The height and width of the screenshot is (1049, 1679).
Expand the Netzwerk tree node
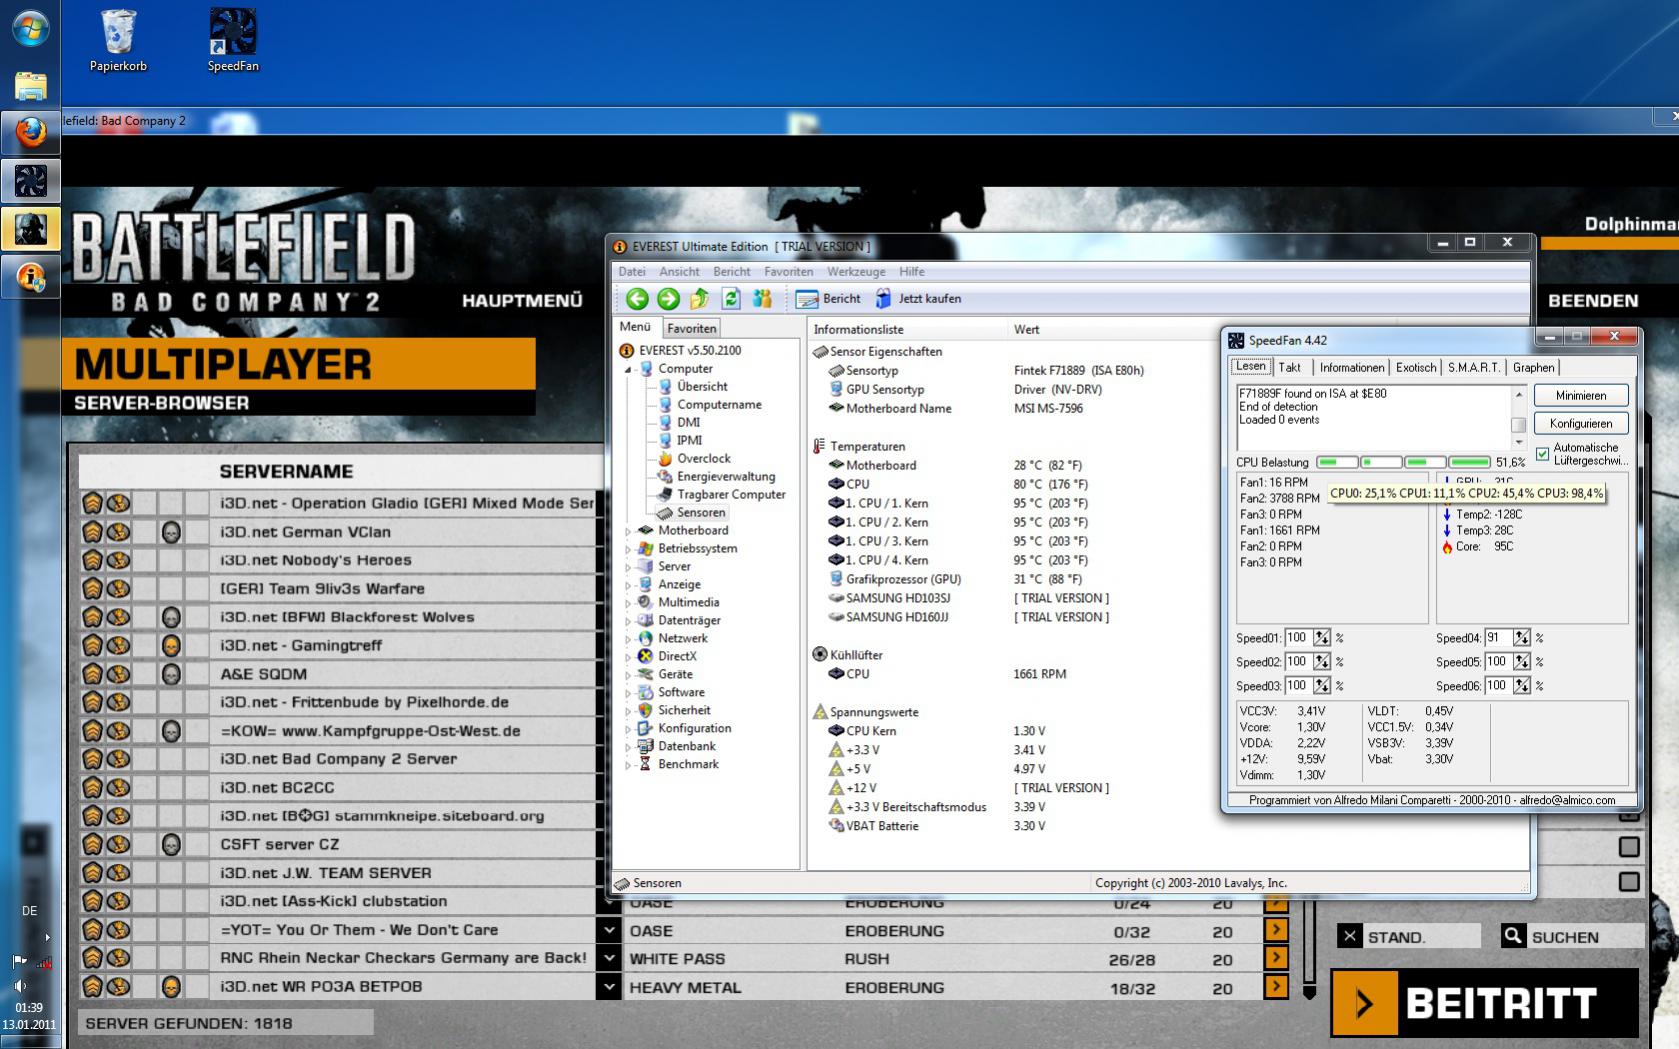[x=629, y=639]
